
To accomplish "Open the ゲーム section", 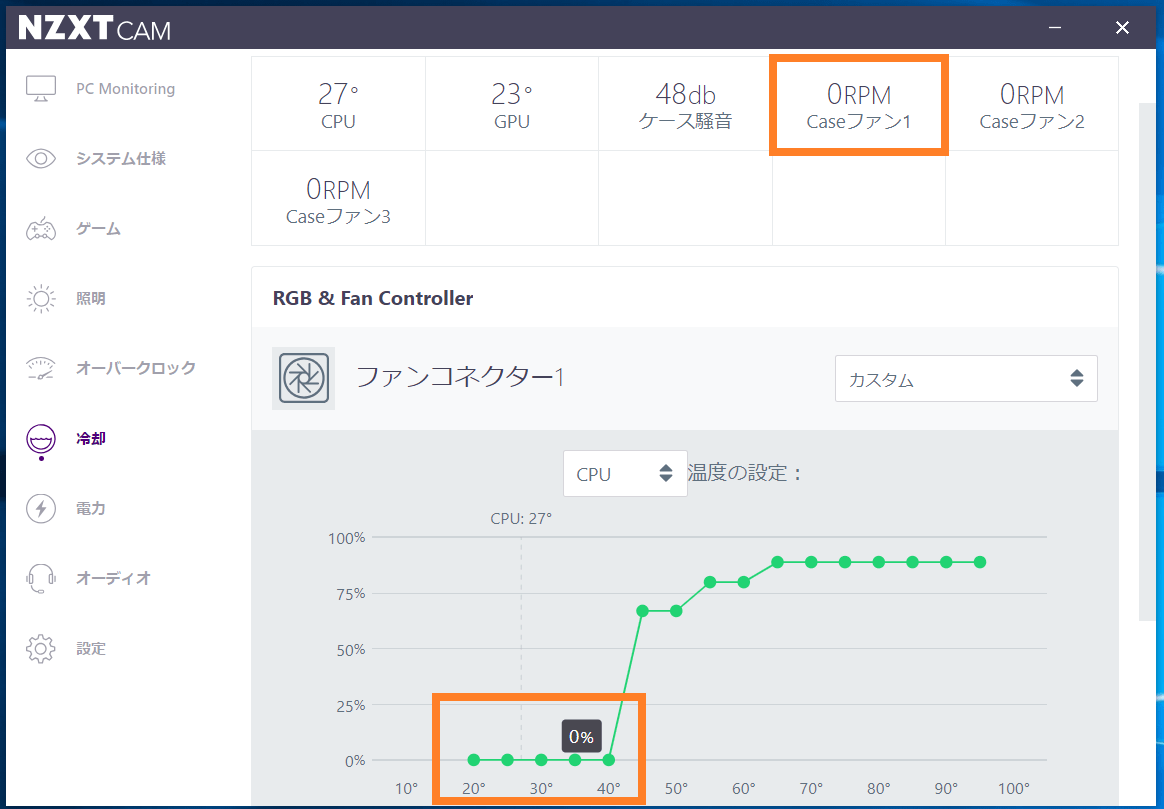I will pos(98,229).
